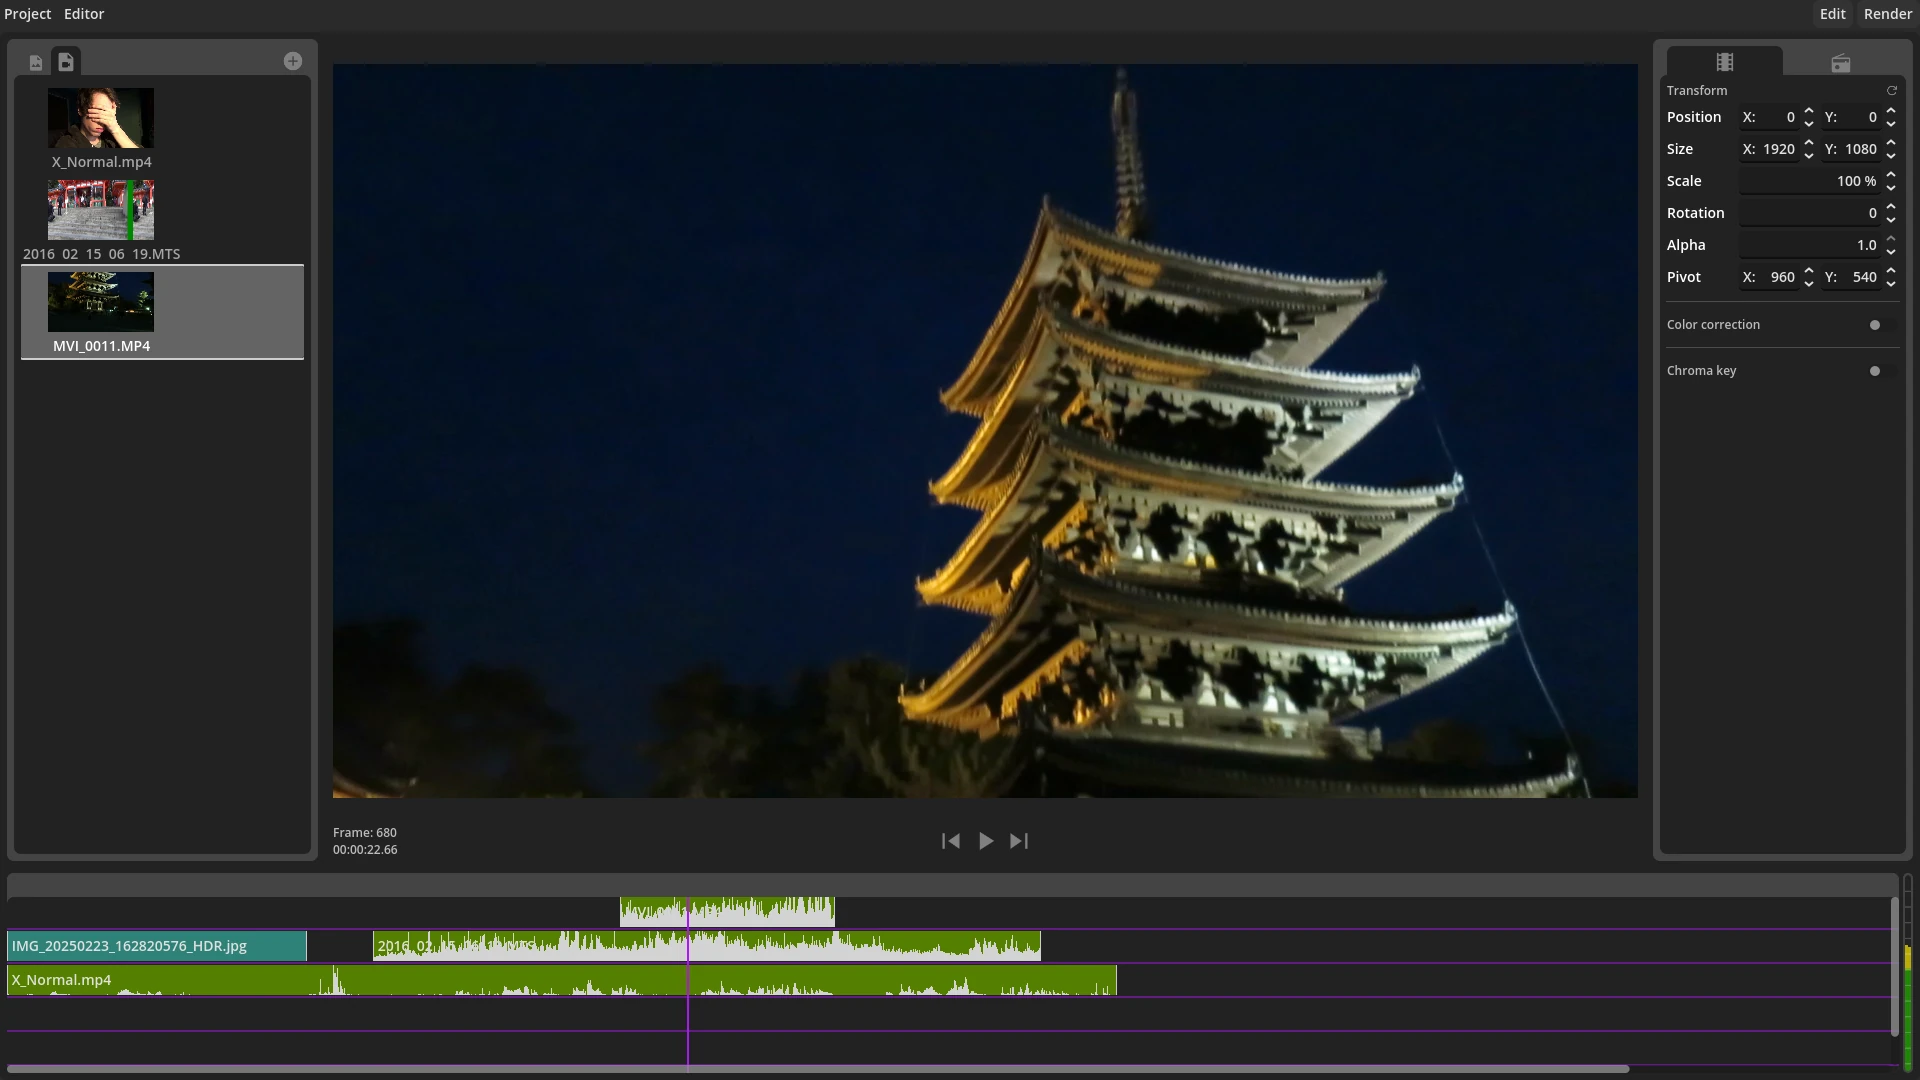Enable the Color correction effect
The width and height of the screenshot is (1920, 1080).
[1875, 324]
